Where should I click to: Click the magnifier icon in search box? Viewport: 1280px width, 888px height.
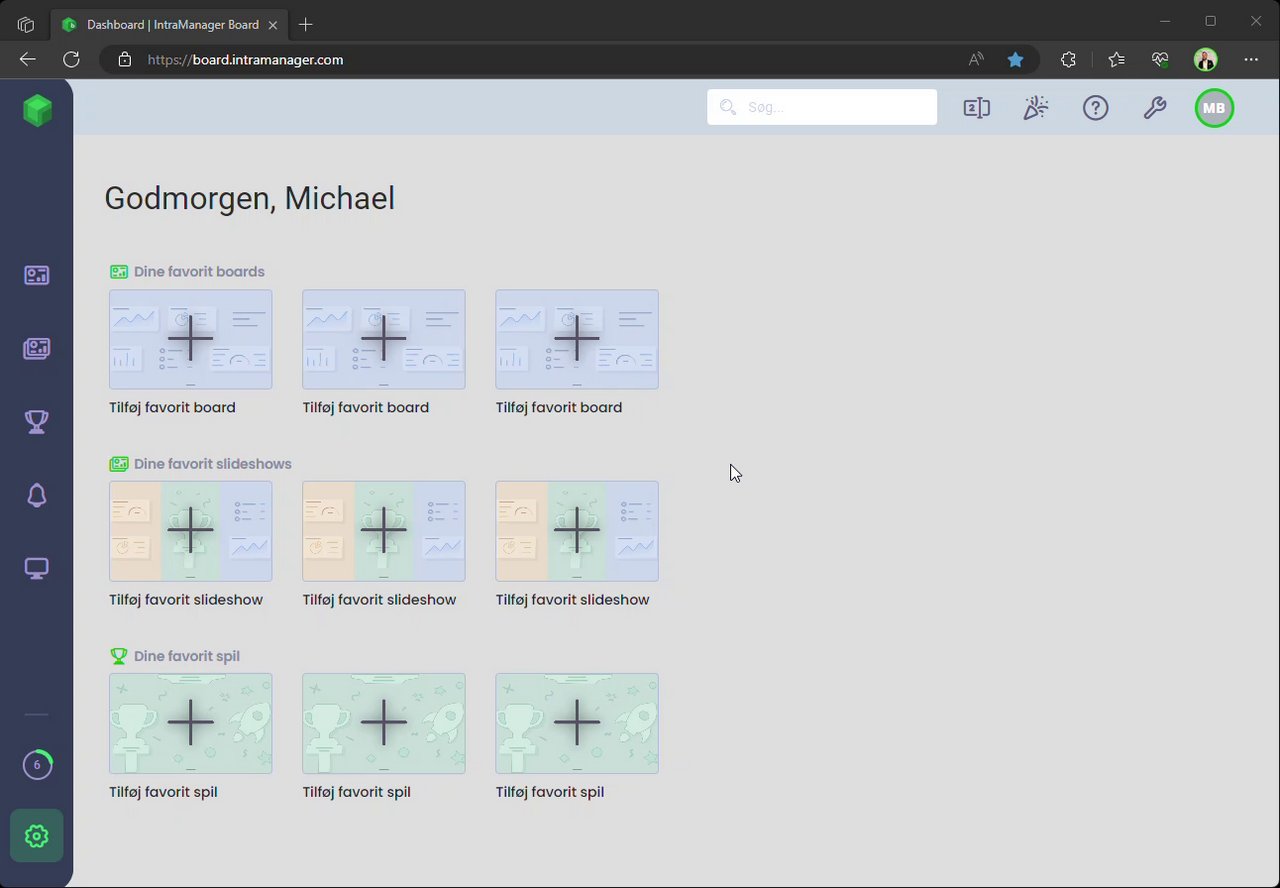[727, 107]
